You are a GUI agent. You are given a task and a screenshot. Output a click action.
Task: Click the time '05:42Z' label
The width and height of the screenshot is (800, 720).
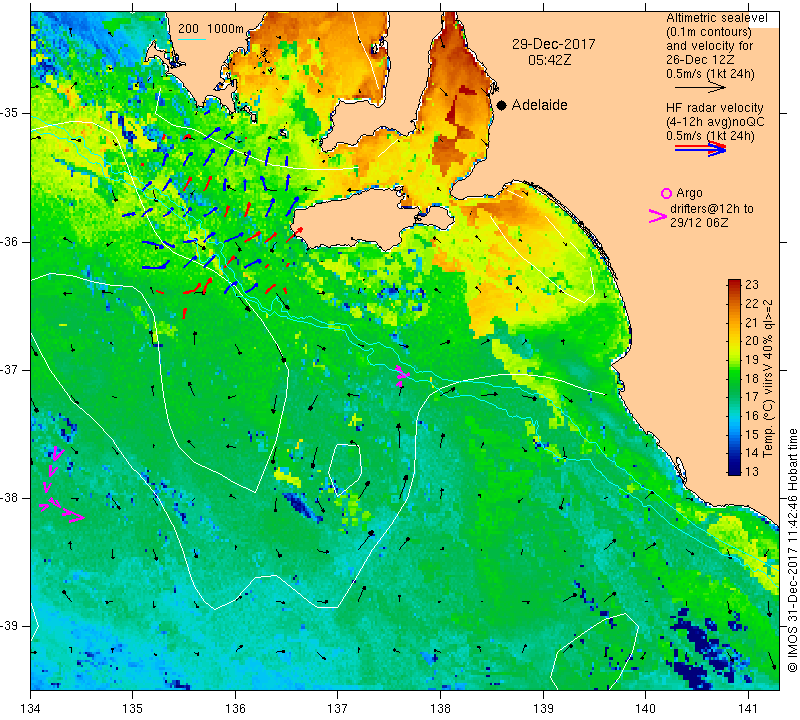(x=549, y=60)
